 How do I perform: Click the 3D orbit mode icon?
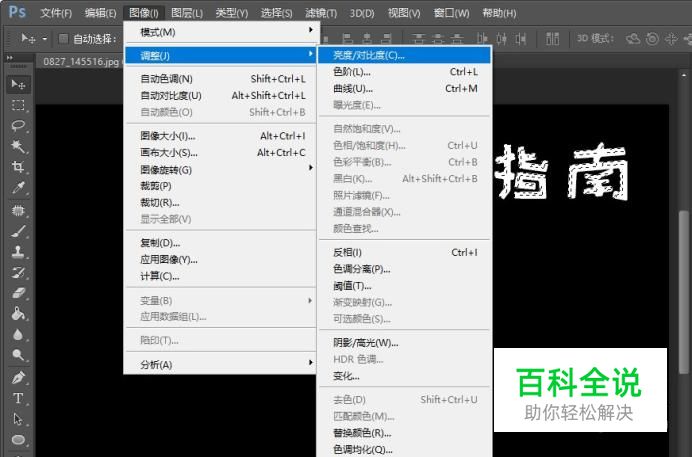point(633,39)
